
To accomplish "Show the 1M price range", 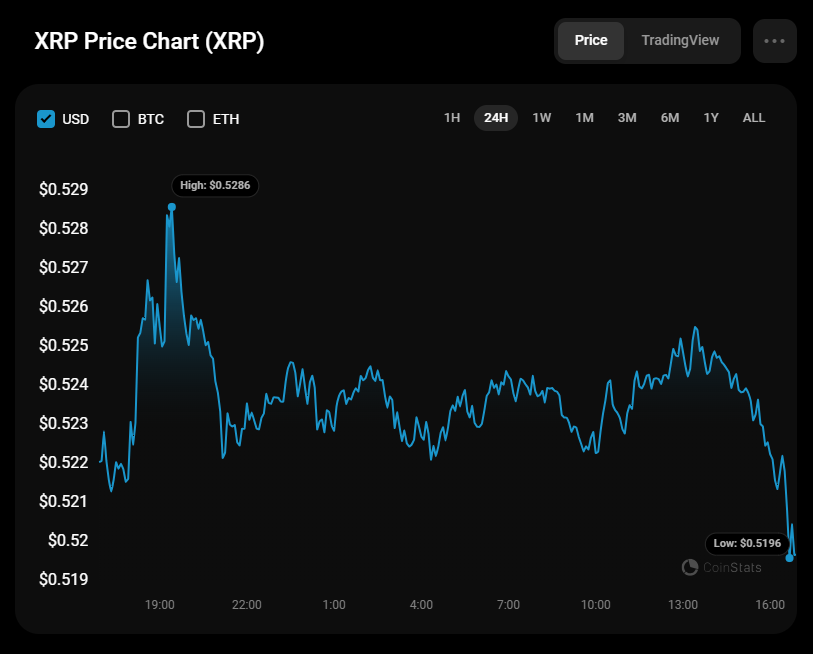I will click(x=585, y=118).
